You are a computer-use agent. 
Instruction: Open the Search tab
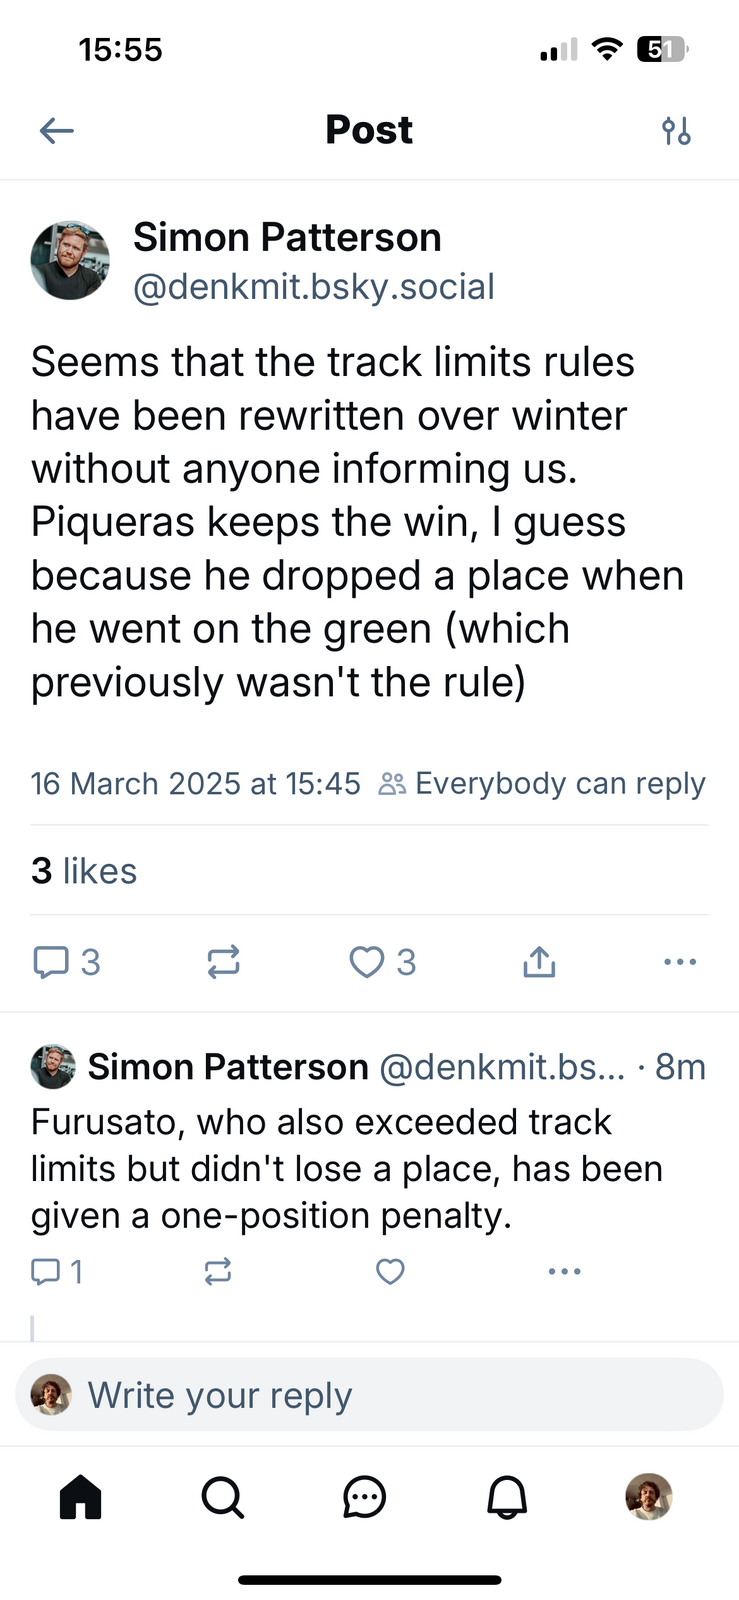(x=222, y=1497)
